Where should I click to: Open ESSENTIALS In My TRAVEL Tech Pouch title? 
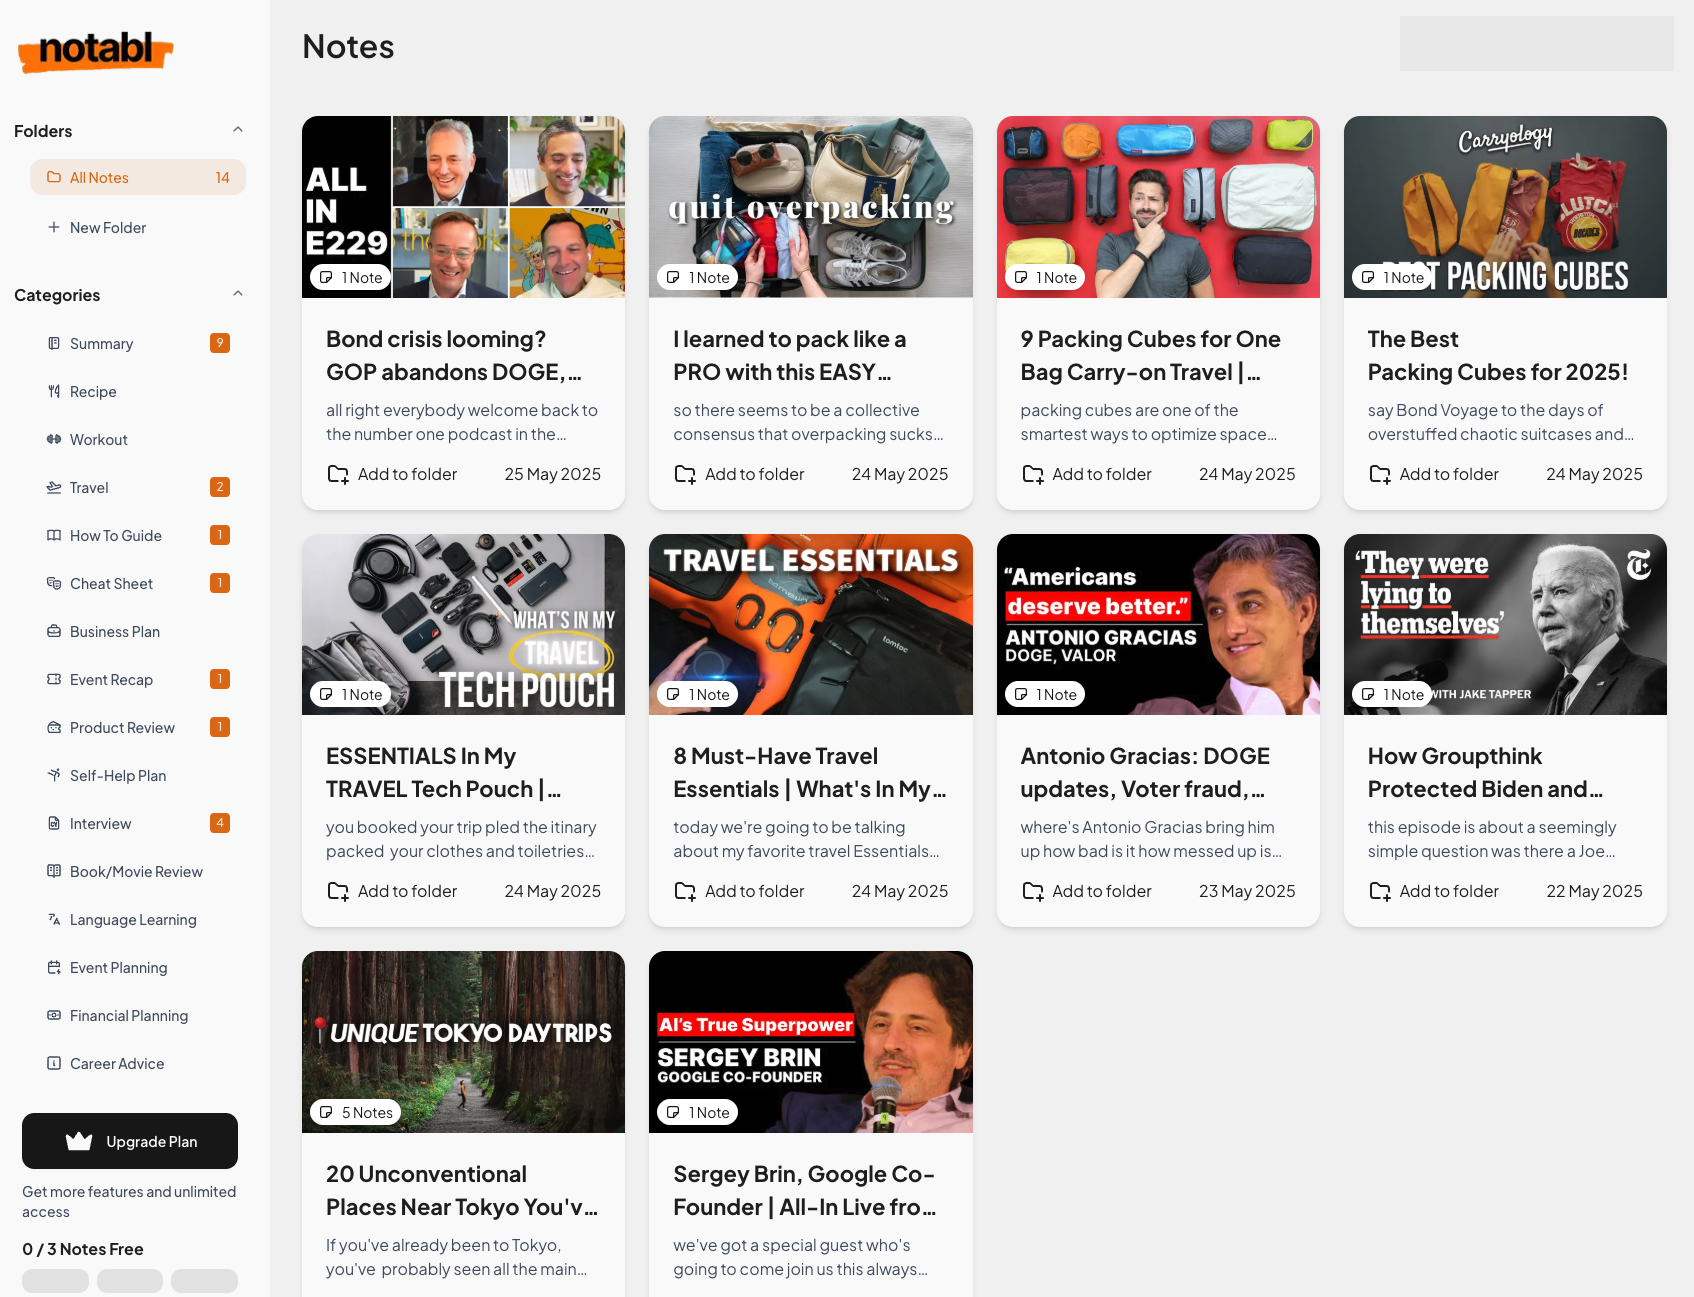[x=443, y=773]
